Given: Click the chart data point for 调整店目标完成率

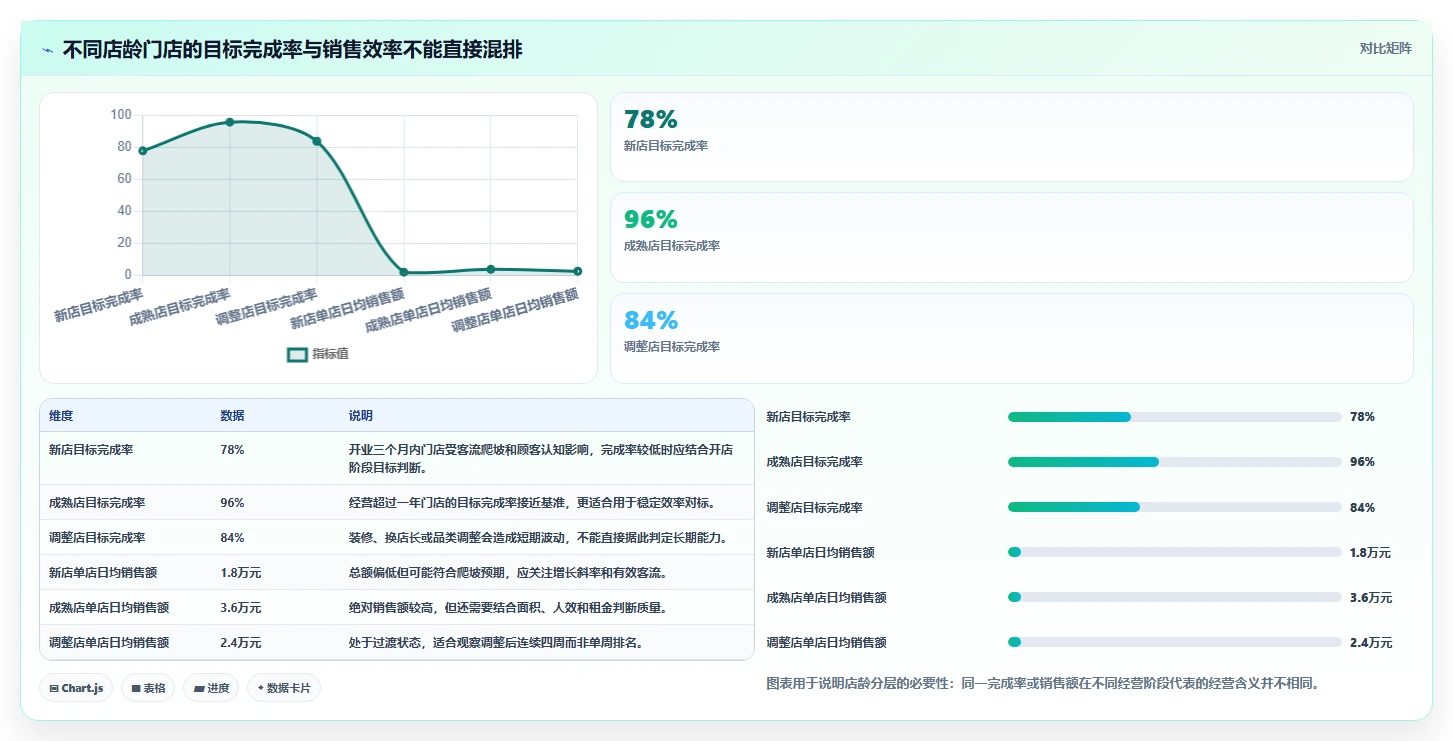Looking at the screenshot, I should [317, 141].
